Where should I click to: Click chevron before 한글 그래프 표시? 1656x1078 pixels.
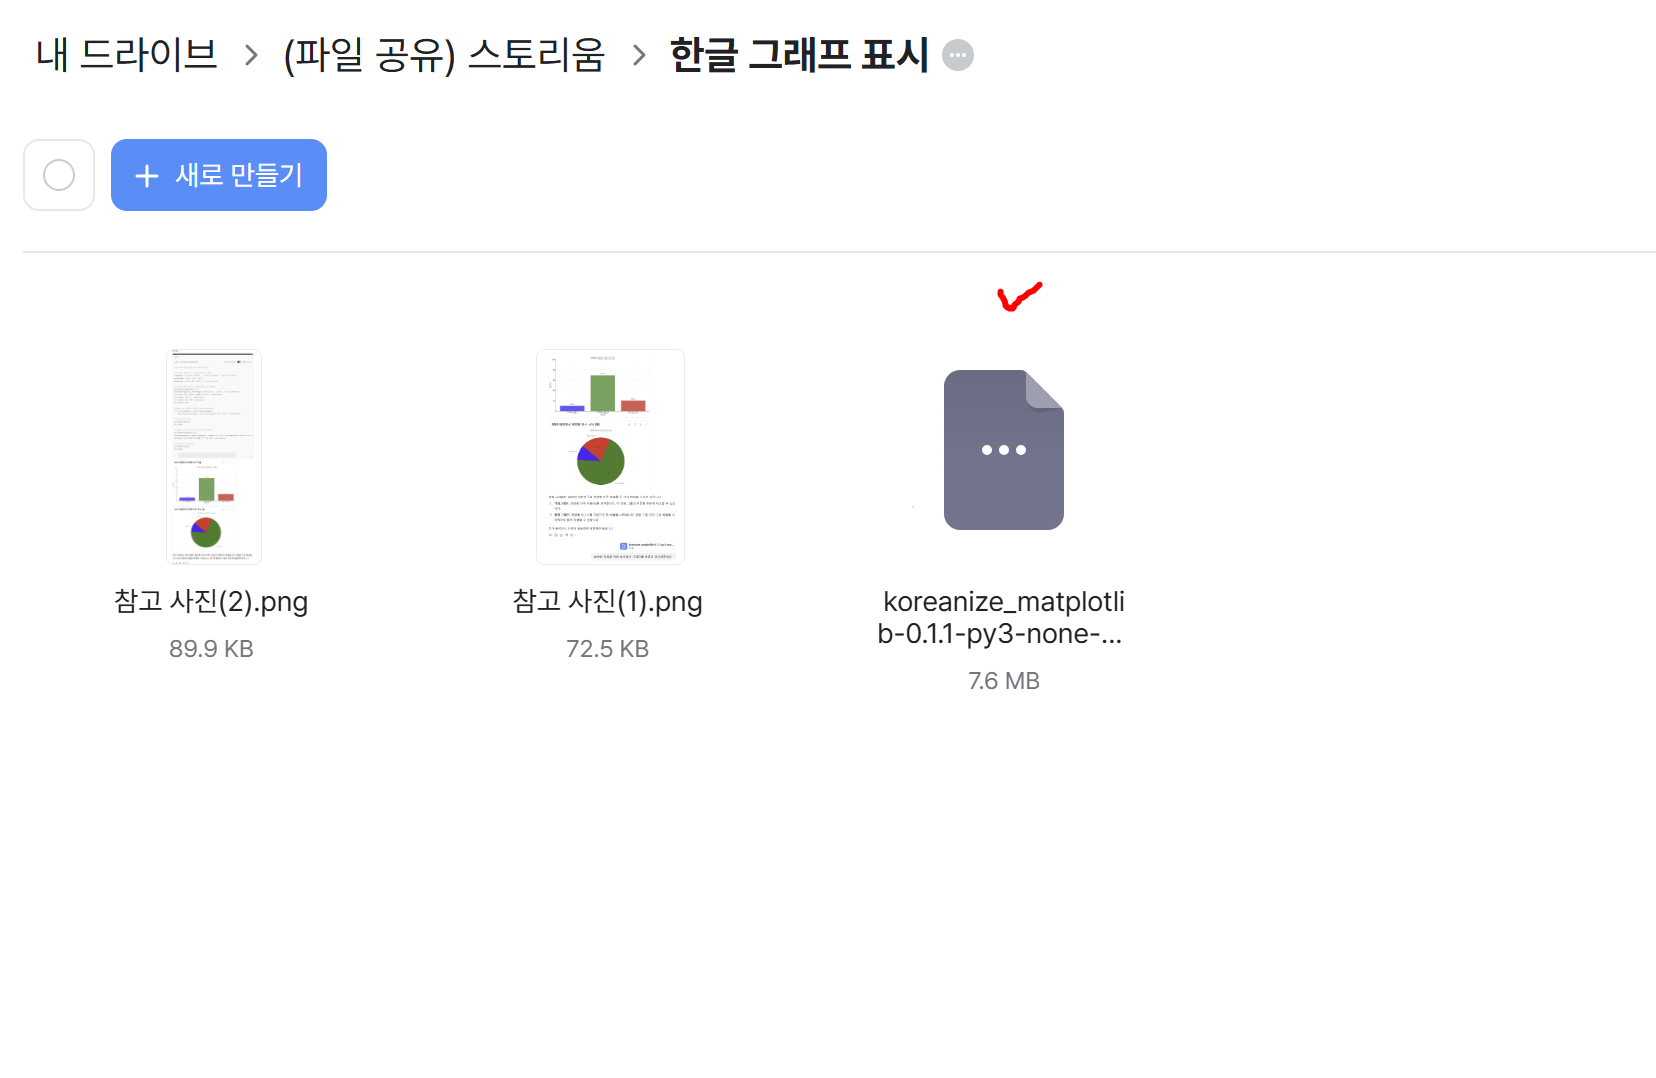tap(639, 55)
